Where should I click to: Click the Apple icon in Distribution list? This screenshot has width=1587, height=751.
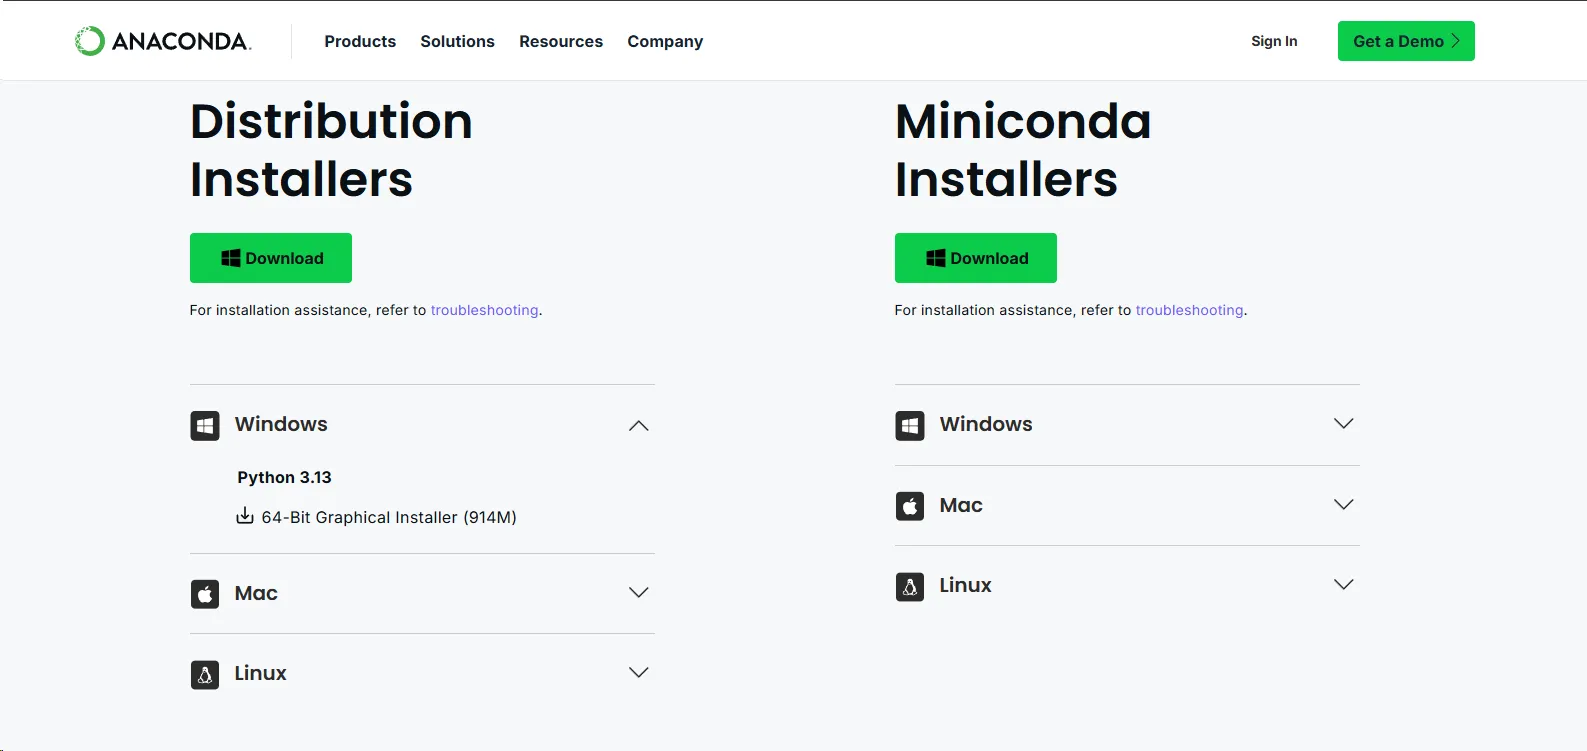click(205, 594)
